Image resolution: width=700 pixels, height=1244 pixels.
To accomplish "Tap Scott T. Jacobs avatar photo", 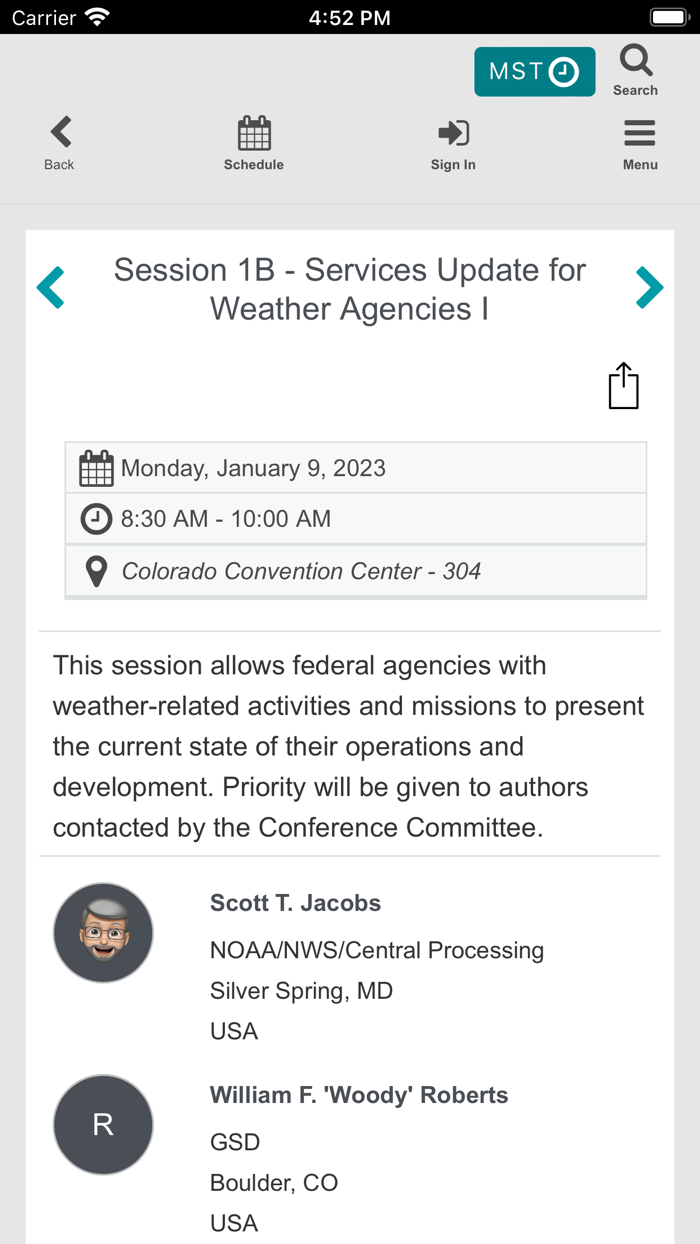I will pos(103,933).
